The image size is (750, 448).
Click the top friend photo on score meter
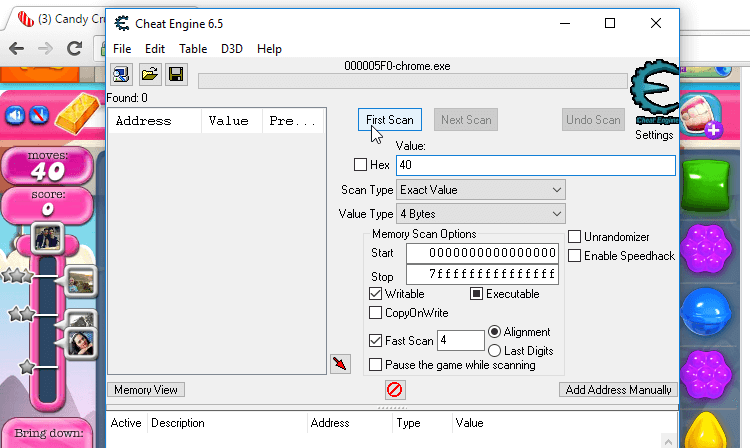click(x=47, y=237)
